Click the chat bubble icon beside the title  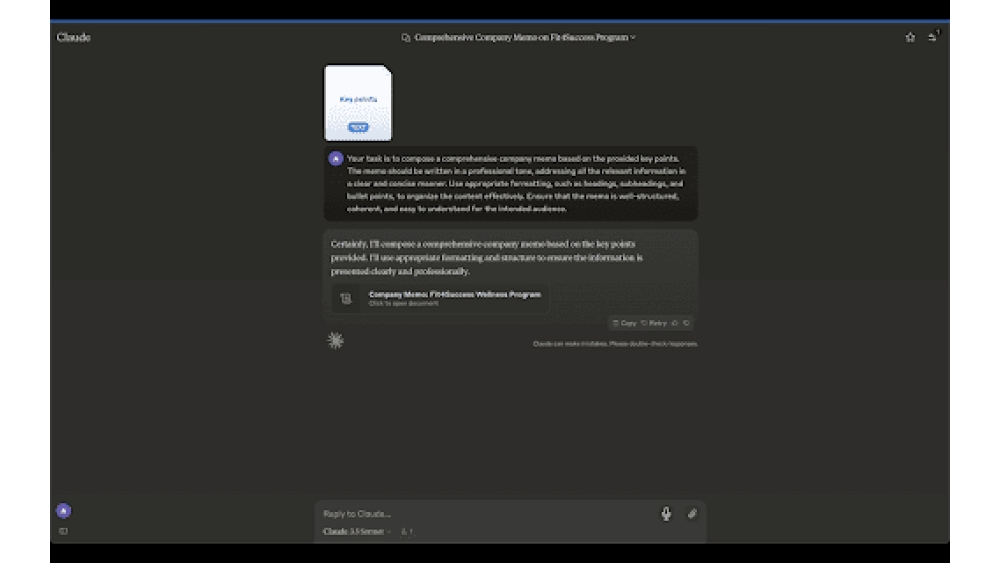(x=406, y=38)
